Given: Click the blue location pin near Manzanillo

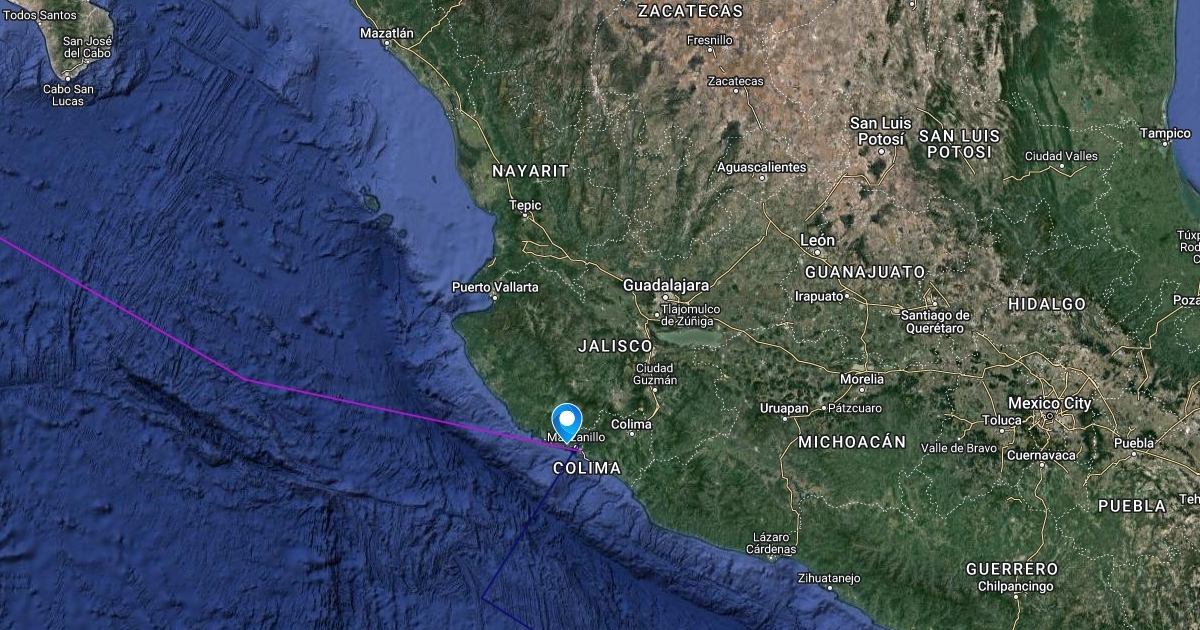Looking at the screenshot, I should (567, 422).
